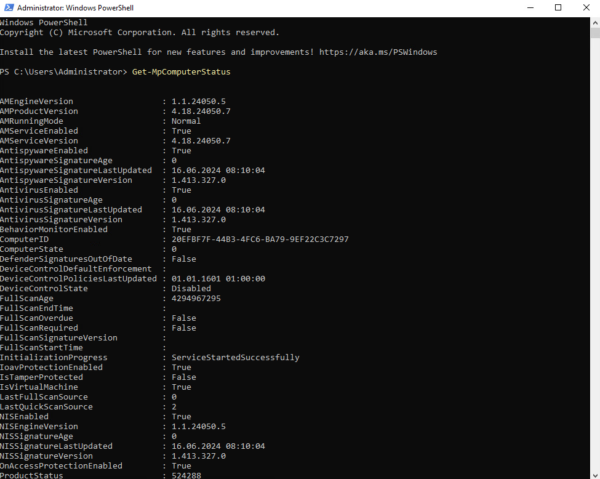The width and height of the screenshot is (600, 479).
Task: Click the AntispywareSignatureLastUpdated date value
Action: coord(218,170)
